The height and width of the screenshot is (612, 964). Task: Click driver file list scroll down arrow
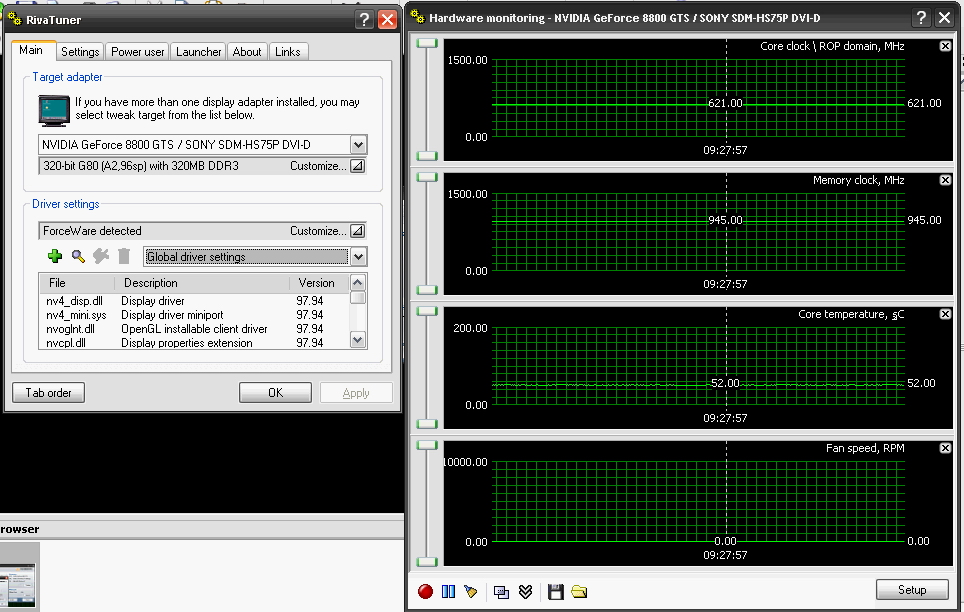coord(358,340)
